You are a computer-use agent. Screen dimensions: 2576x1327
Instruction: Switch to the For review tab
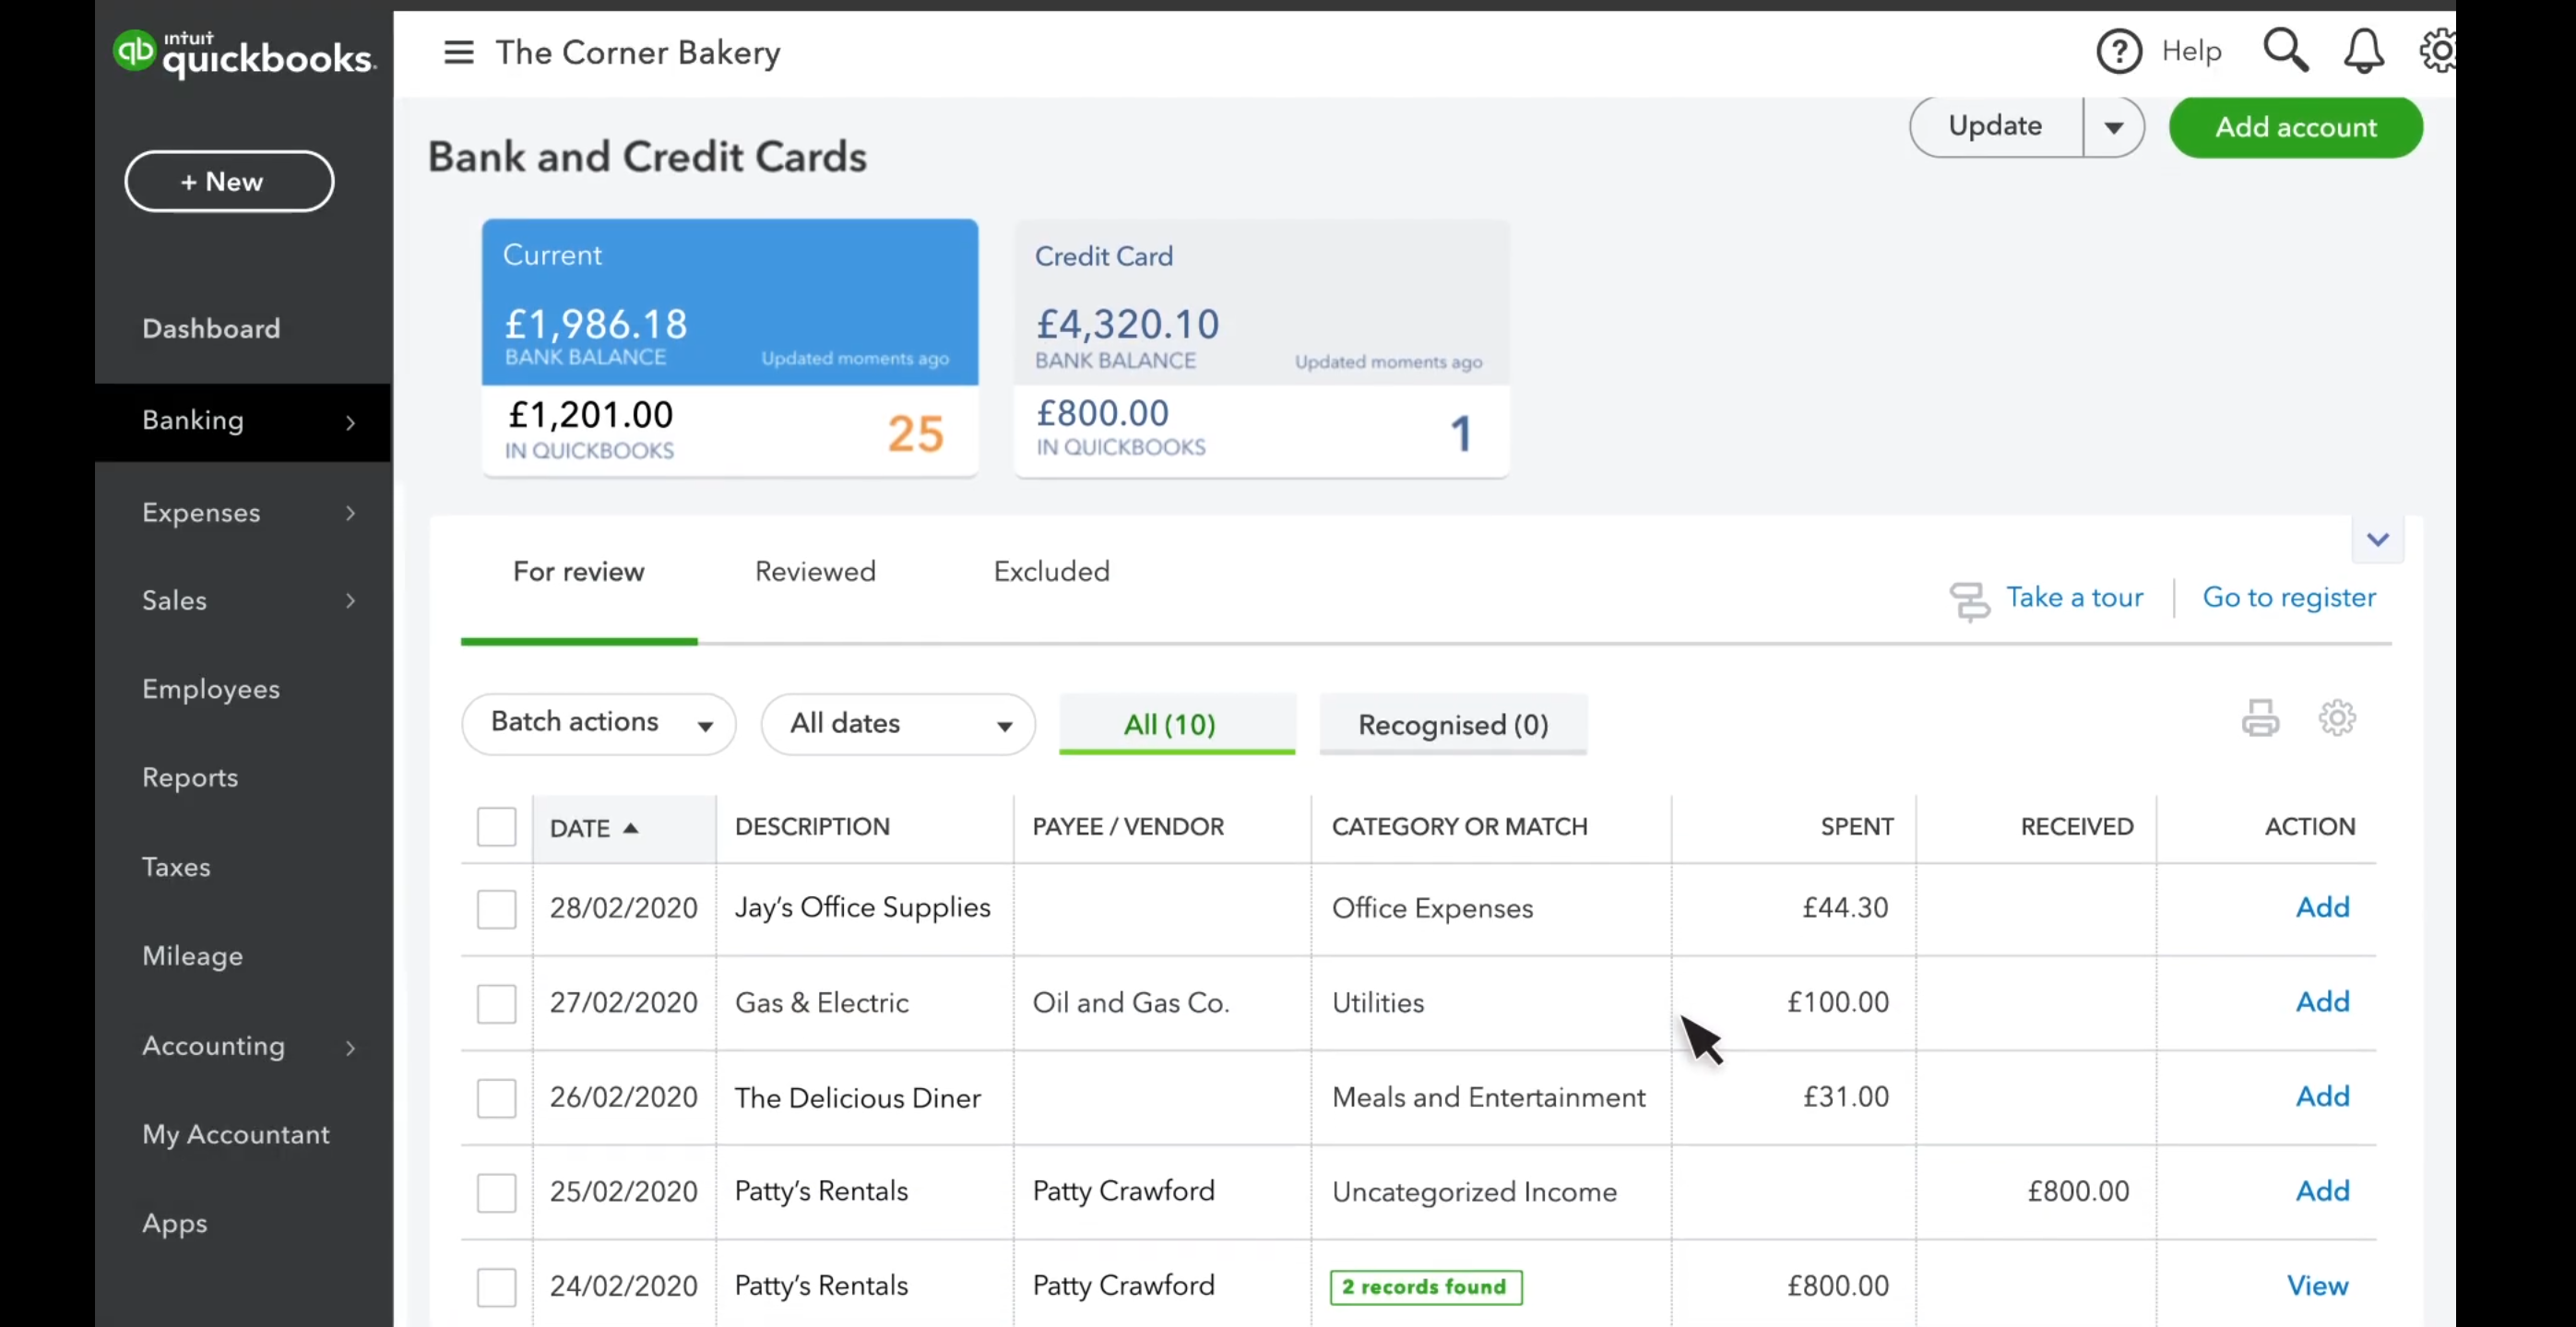[x=578, y=571]
